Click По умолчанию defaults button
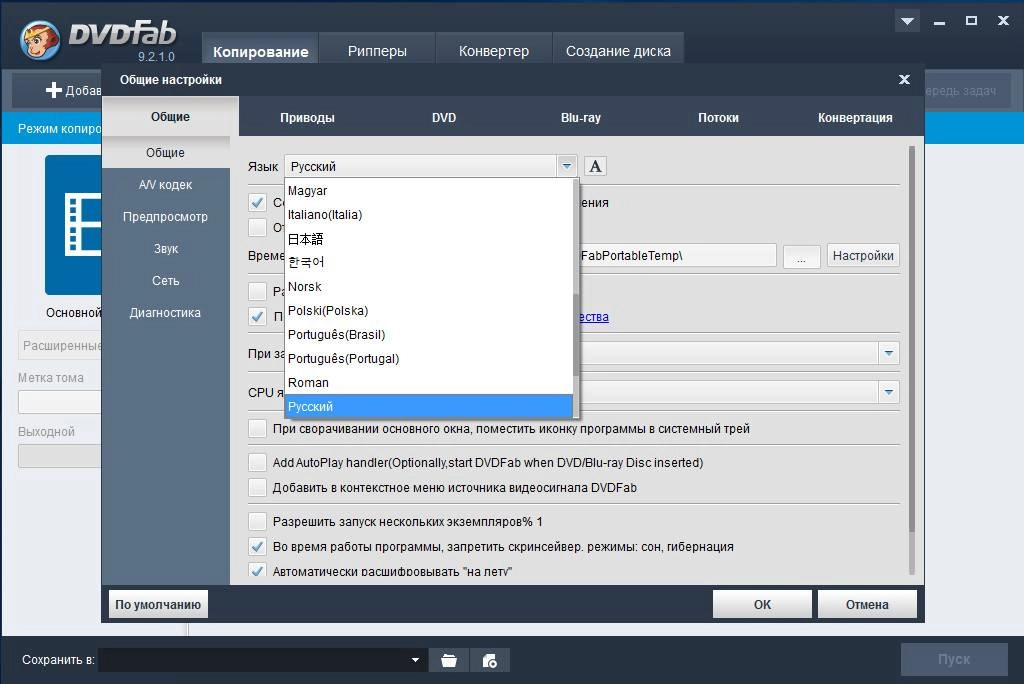Viewport: 1024px width, 684px height. 158,604
